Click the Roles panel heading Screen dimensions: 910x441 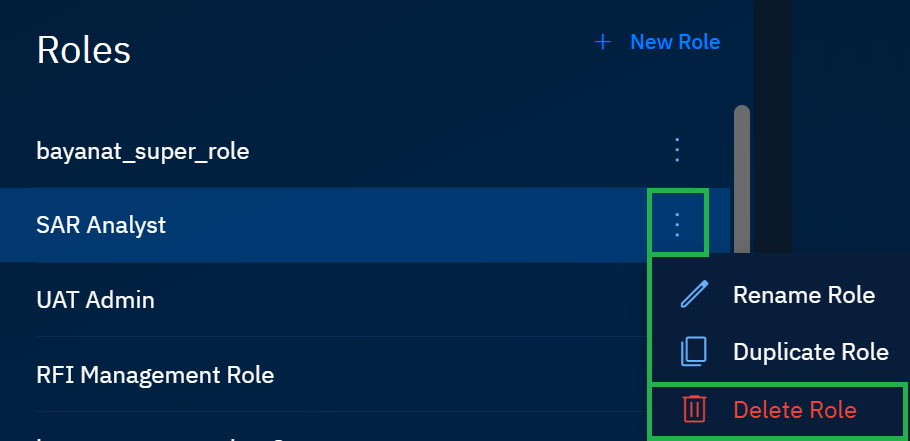[x=84, y=49]
